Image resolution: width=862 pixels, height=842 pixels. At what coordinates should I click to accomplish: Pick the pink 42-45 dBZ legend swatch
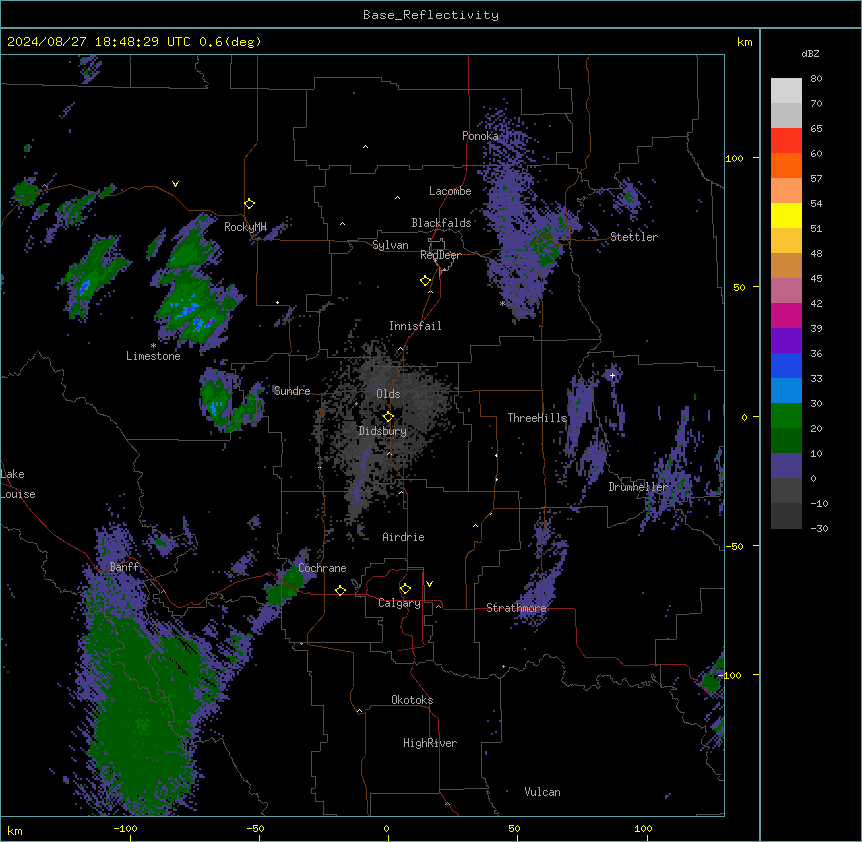coord(786,291)
